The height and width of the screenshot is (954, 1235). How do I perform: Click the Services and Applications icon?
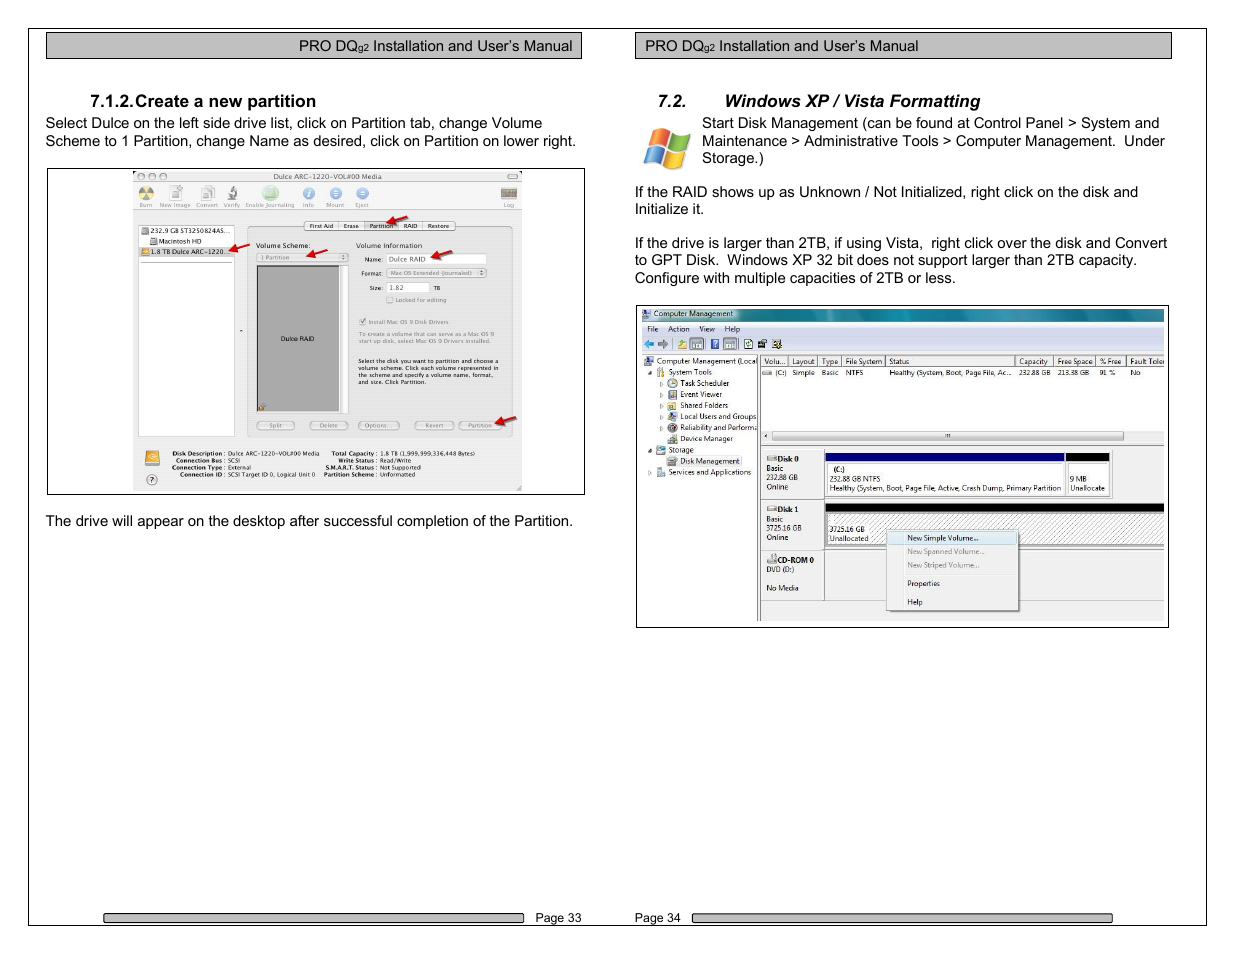661,472
